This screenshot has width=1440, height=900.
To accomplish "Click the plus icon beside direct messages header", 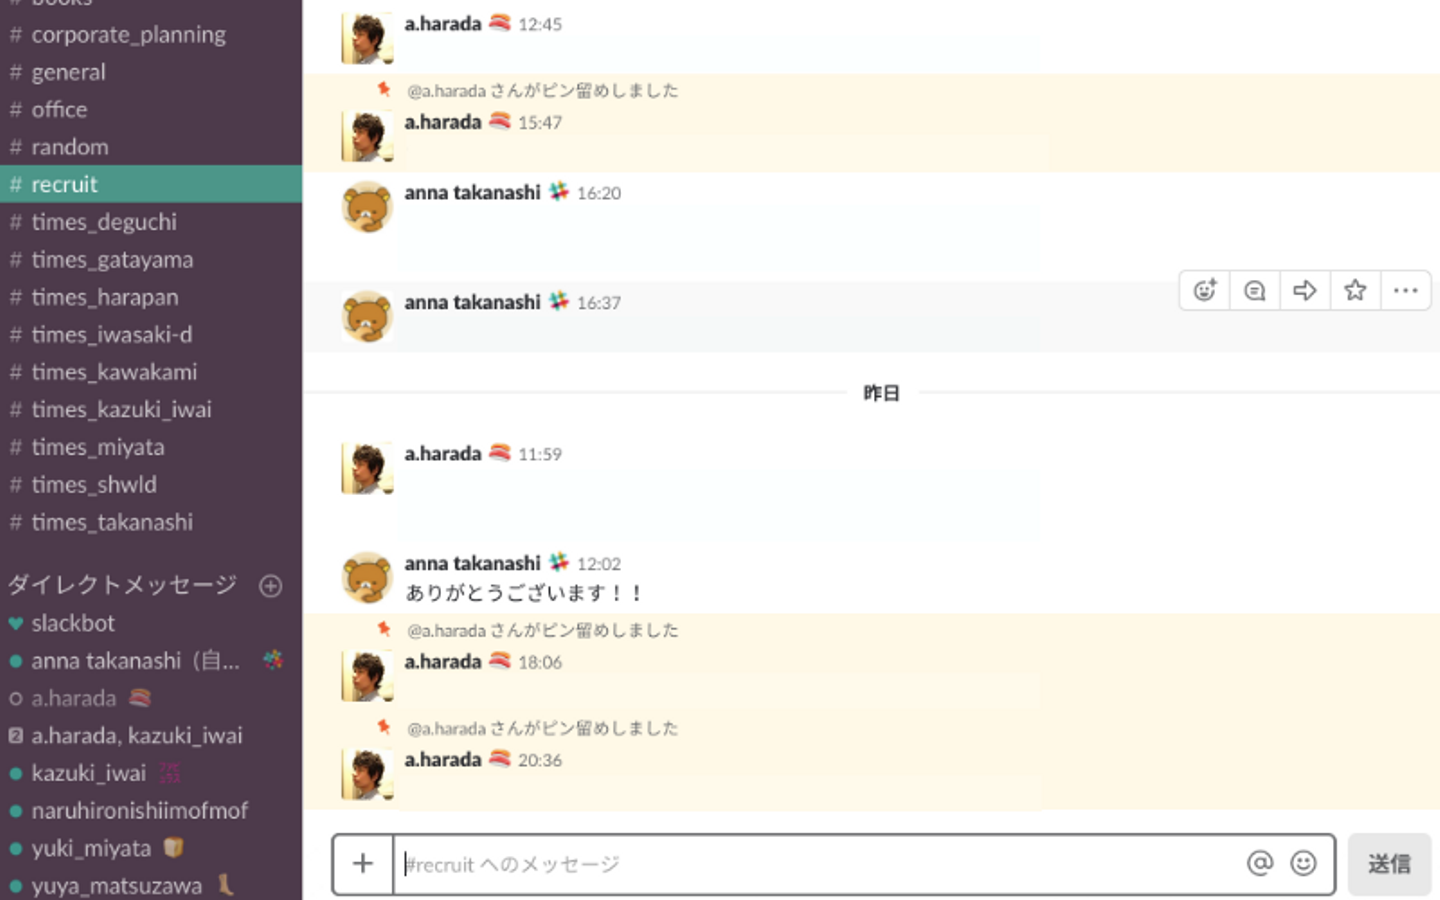I will pyautogui.click(x=270, y=586).
